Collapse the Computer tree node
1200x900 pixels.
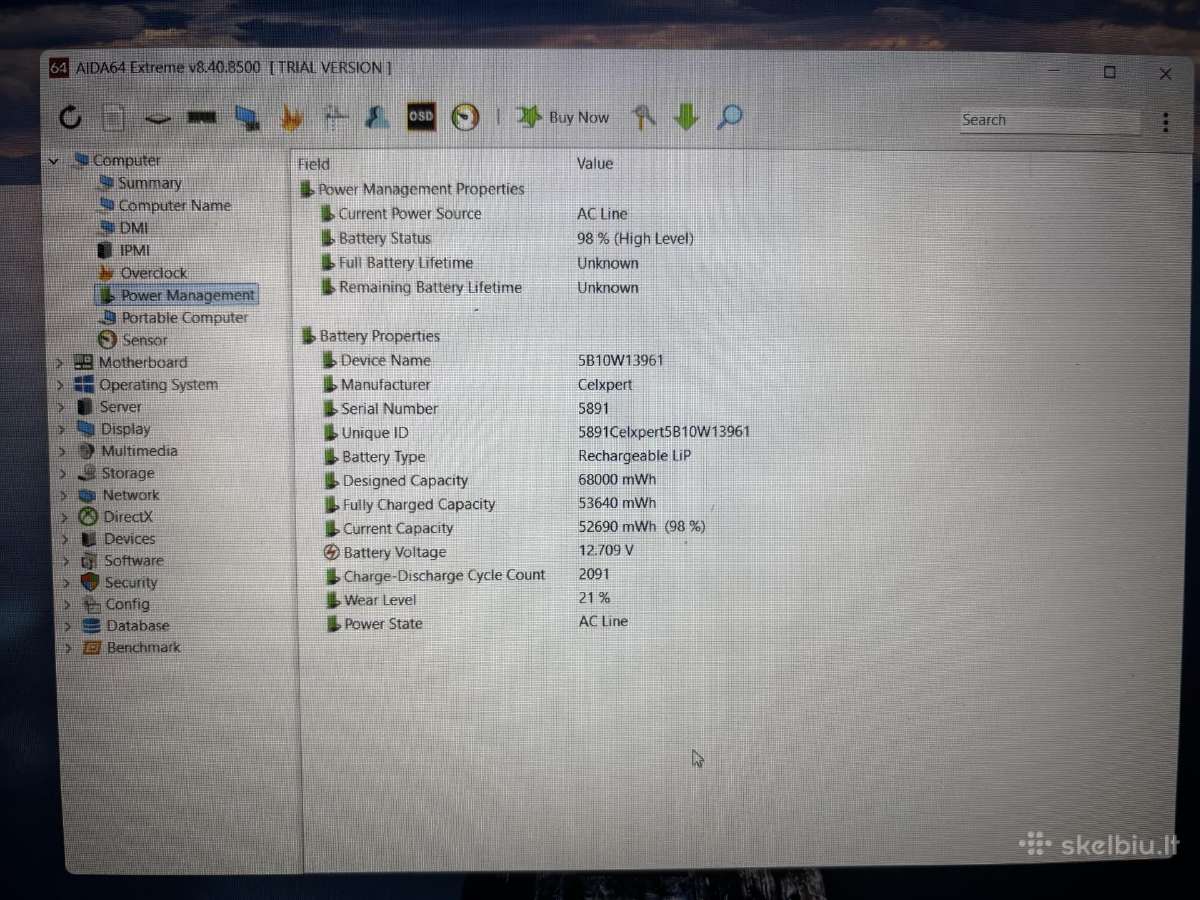(55, 160)
